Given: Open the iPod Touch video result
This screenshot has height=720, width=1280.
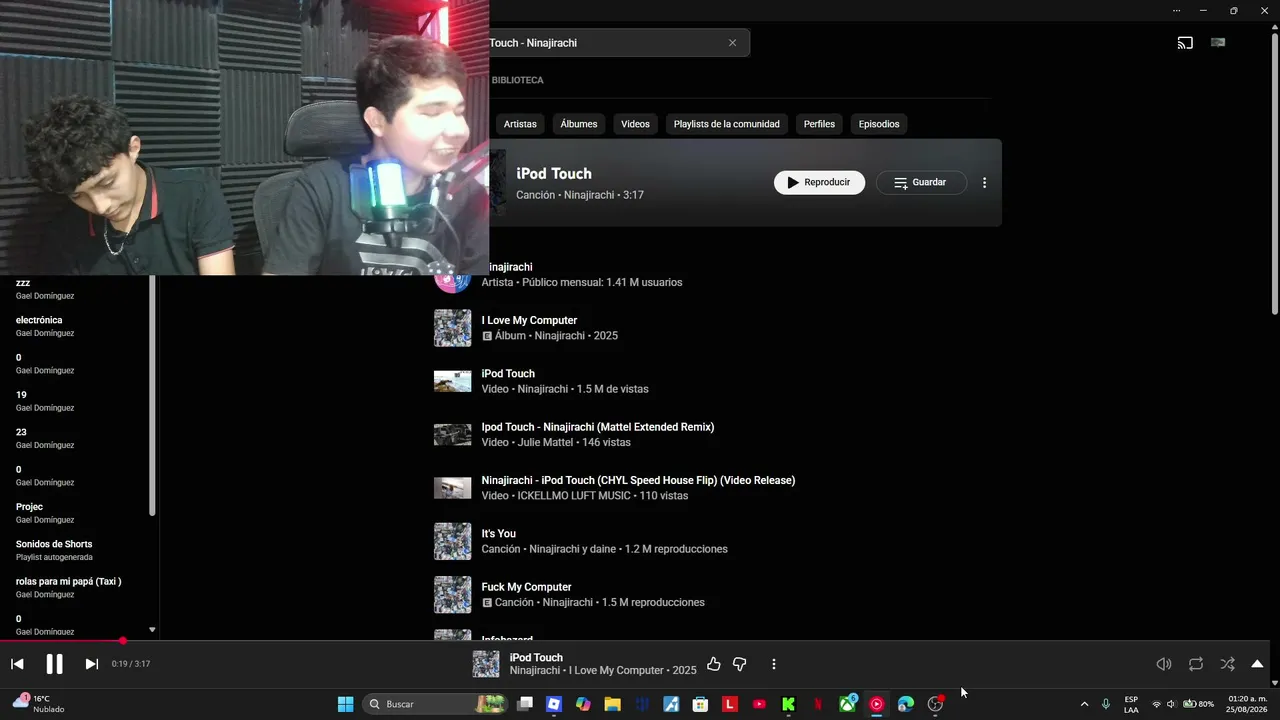Looking at the screenshot, I should pos(508,374).
